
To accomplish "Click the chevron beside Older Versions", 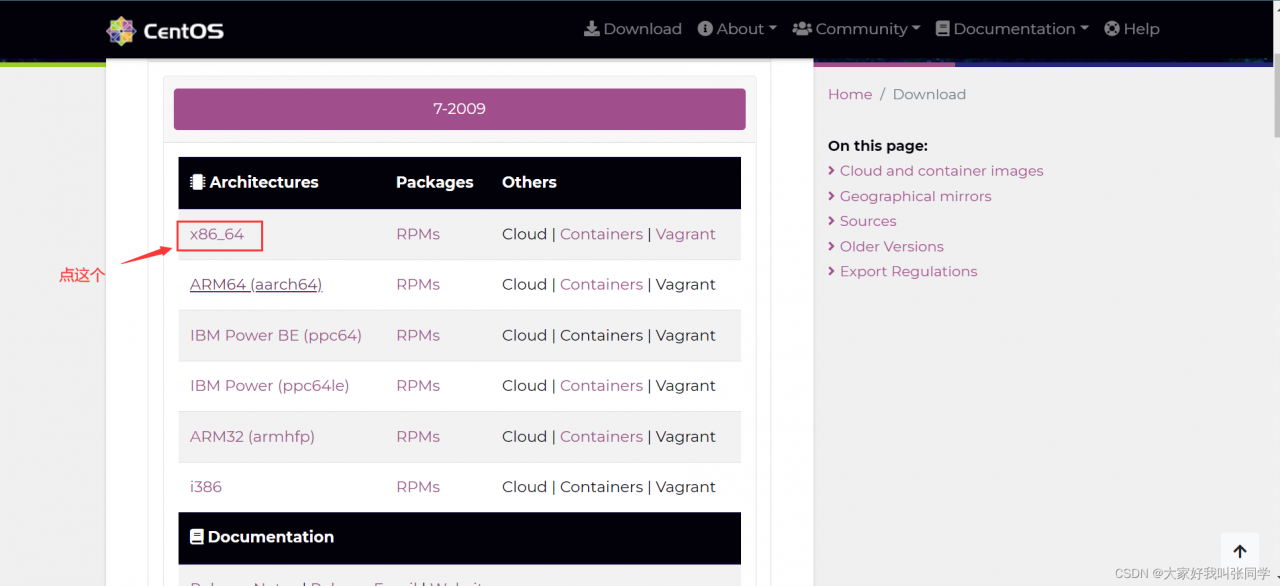I will pyautogui.click(x=832, y=246).
